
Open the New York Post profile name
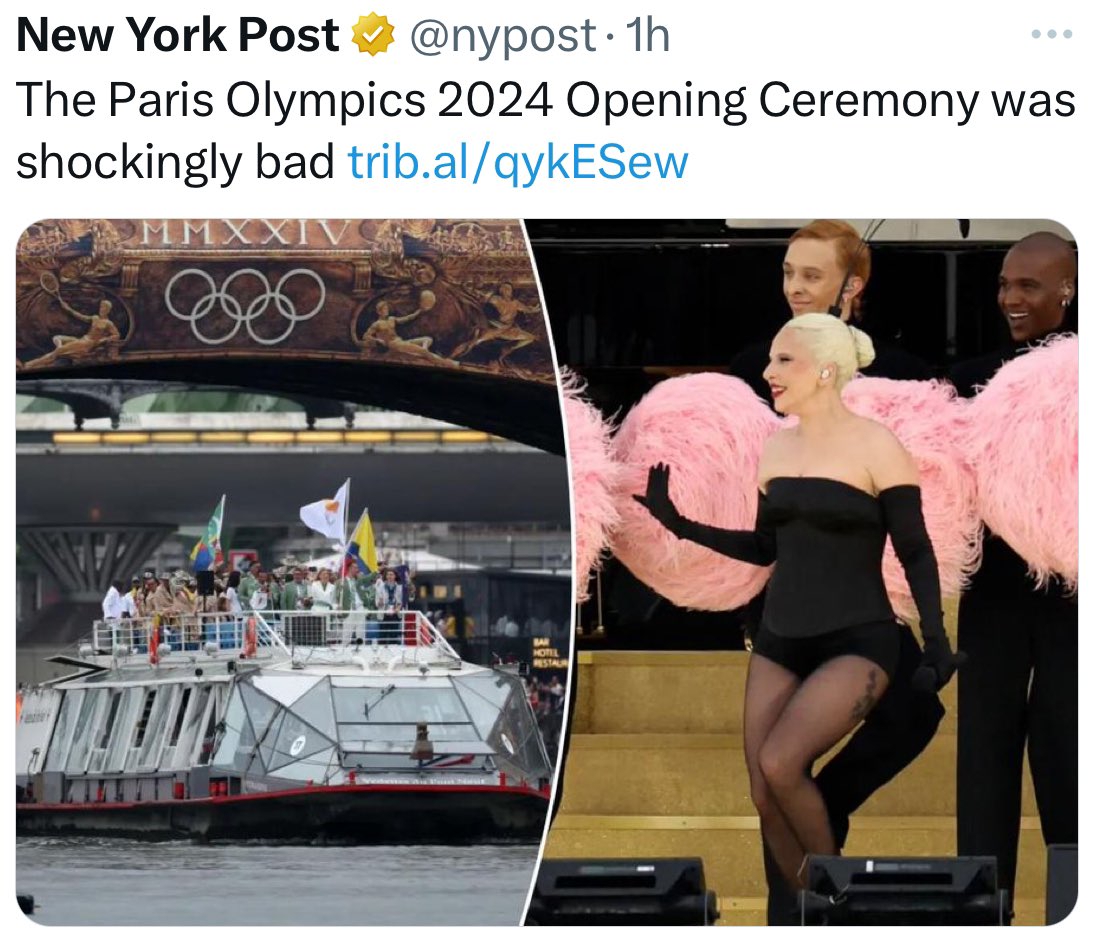177,35
